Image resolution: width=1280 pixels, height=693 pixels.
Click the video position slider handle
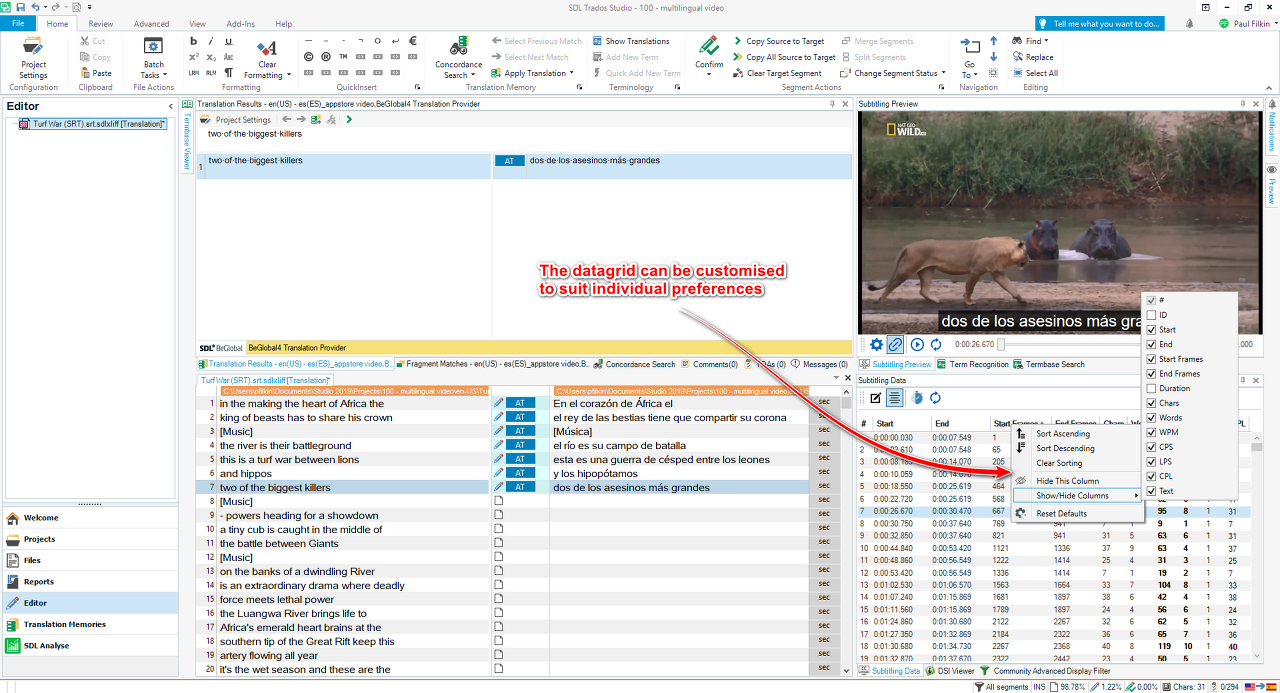1000,344
